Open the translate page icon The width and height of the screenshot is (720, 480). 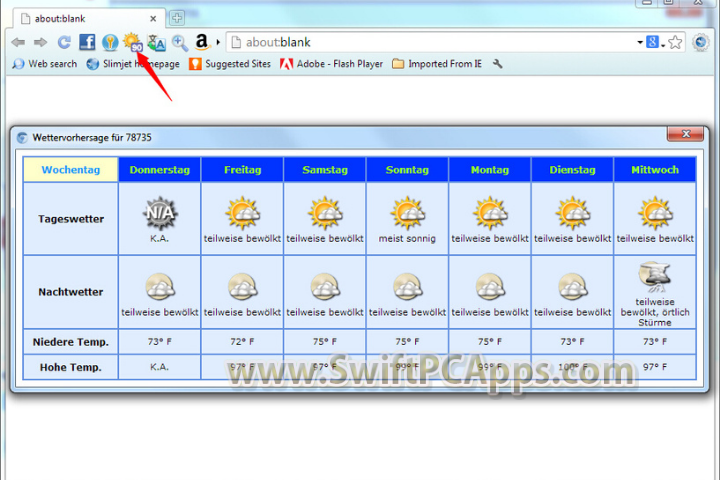click(156, 42)
